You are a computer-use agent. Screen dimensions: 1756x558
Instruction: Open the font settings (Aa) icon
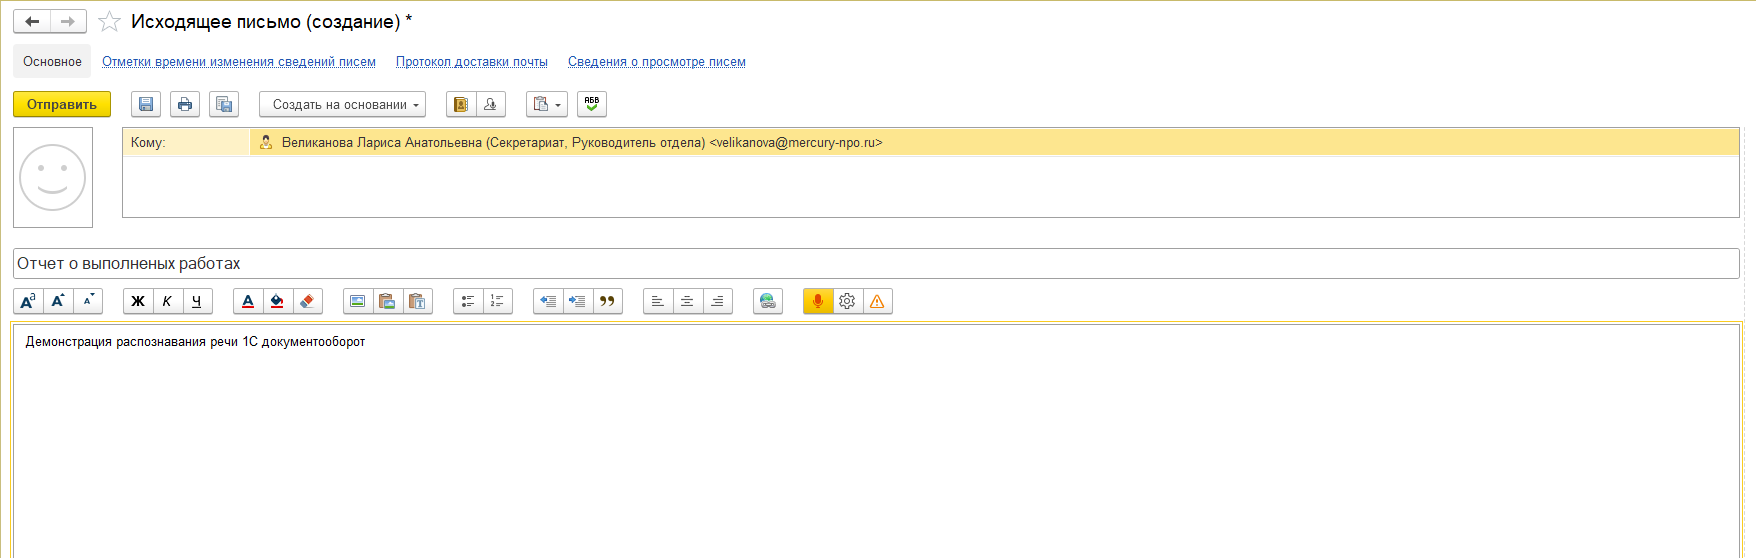tap(28, 301)
